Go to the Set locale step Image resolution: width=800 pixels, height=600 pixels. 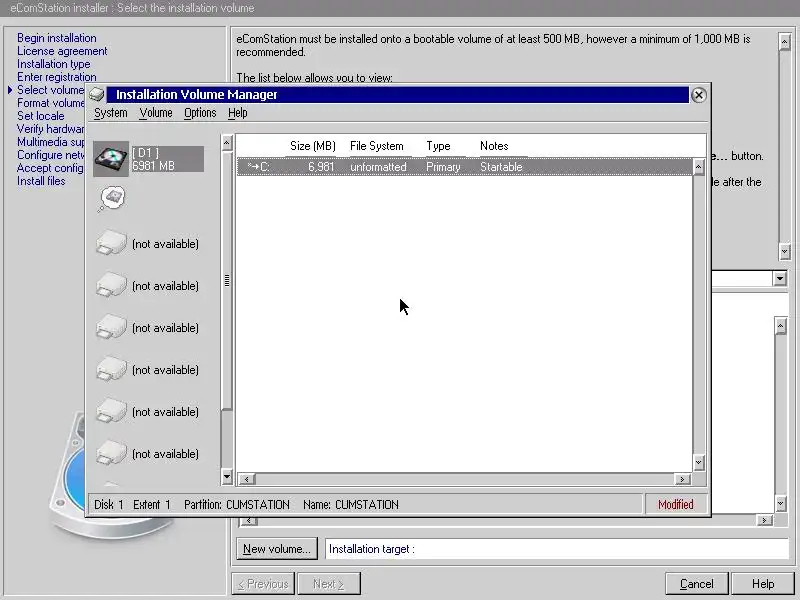(41, 116)
